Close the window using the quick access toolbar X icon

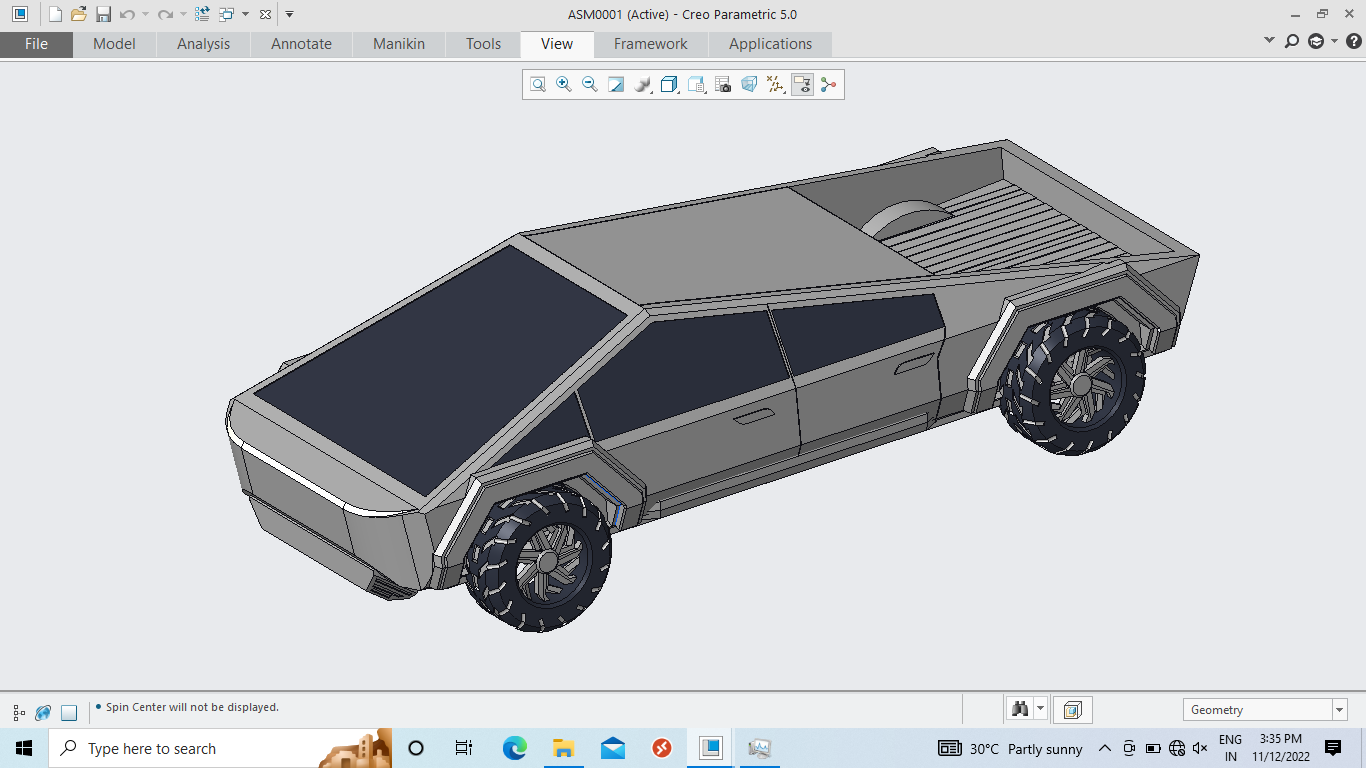265,14
